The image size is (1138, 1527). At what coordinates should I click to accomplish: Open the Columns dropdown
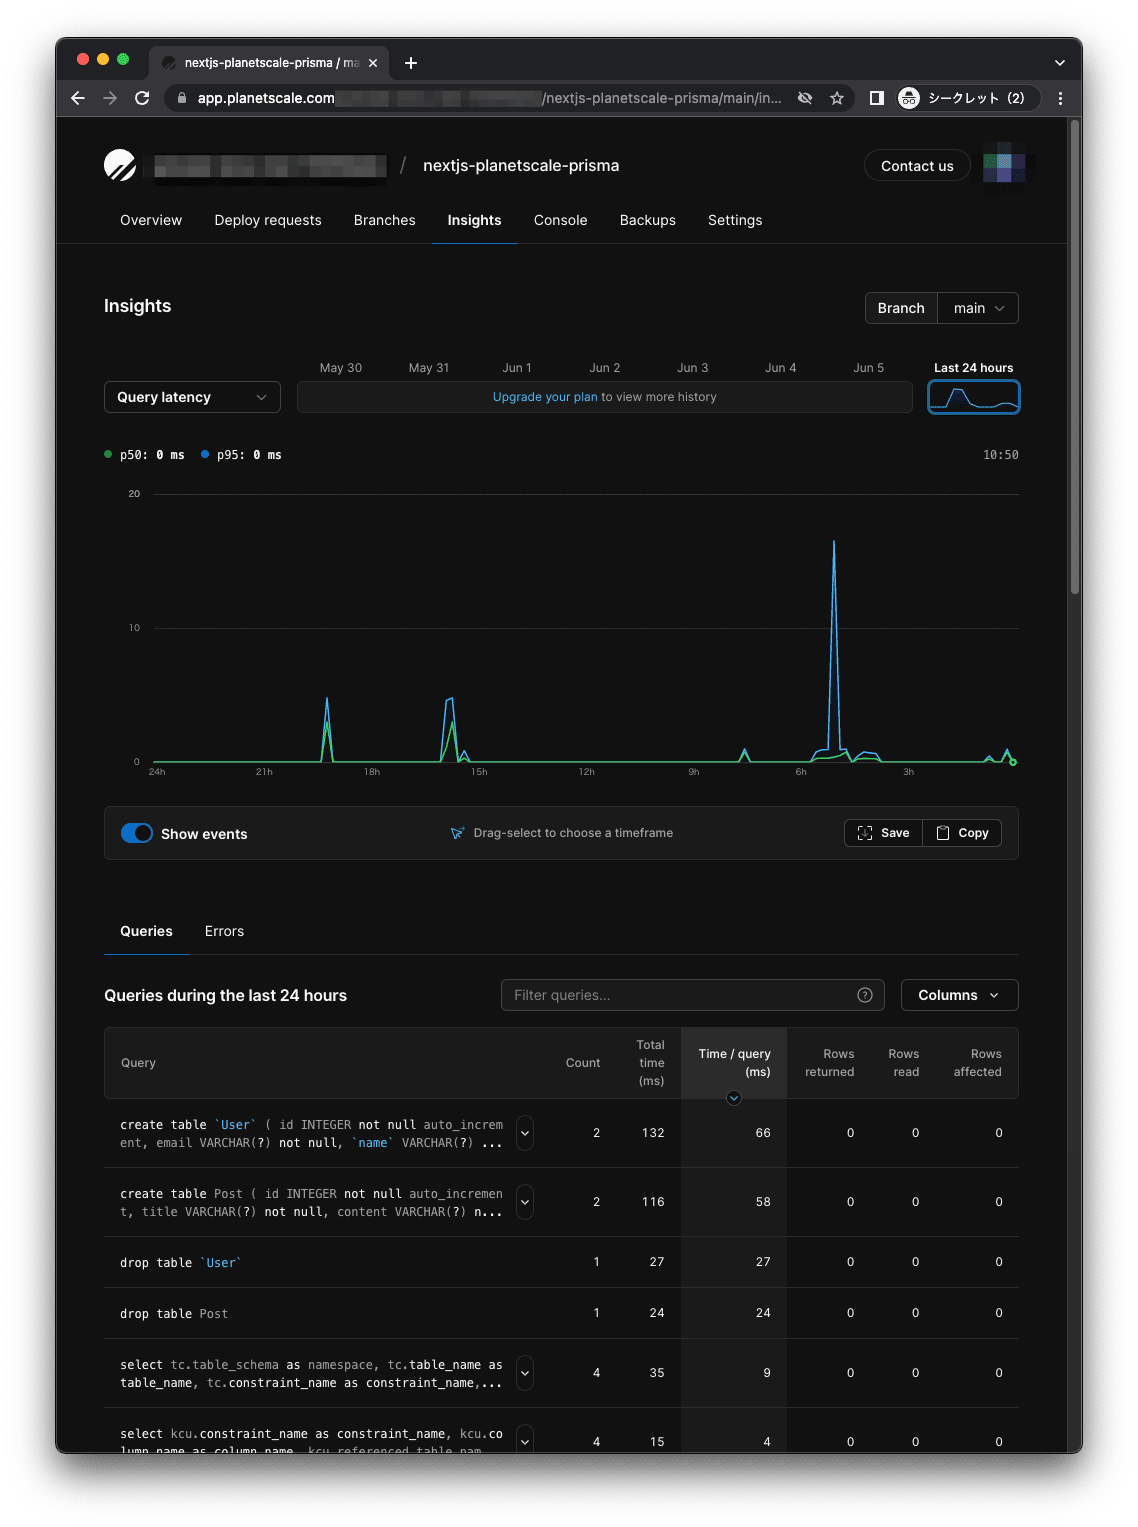click(960, 995)
